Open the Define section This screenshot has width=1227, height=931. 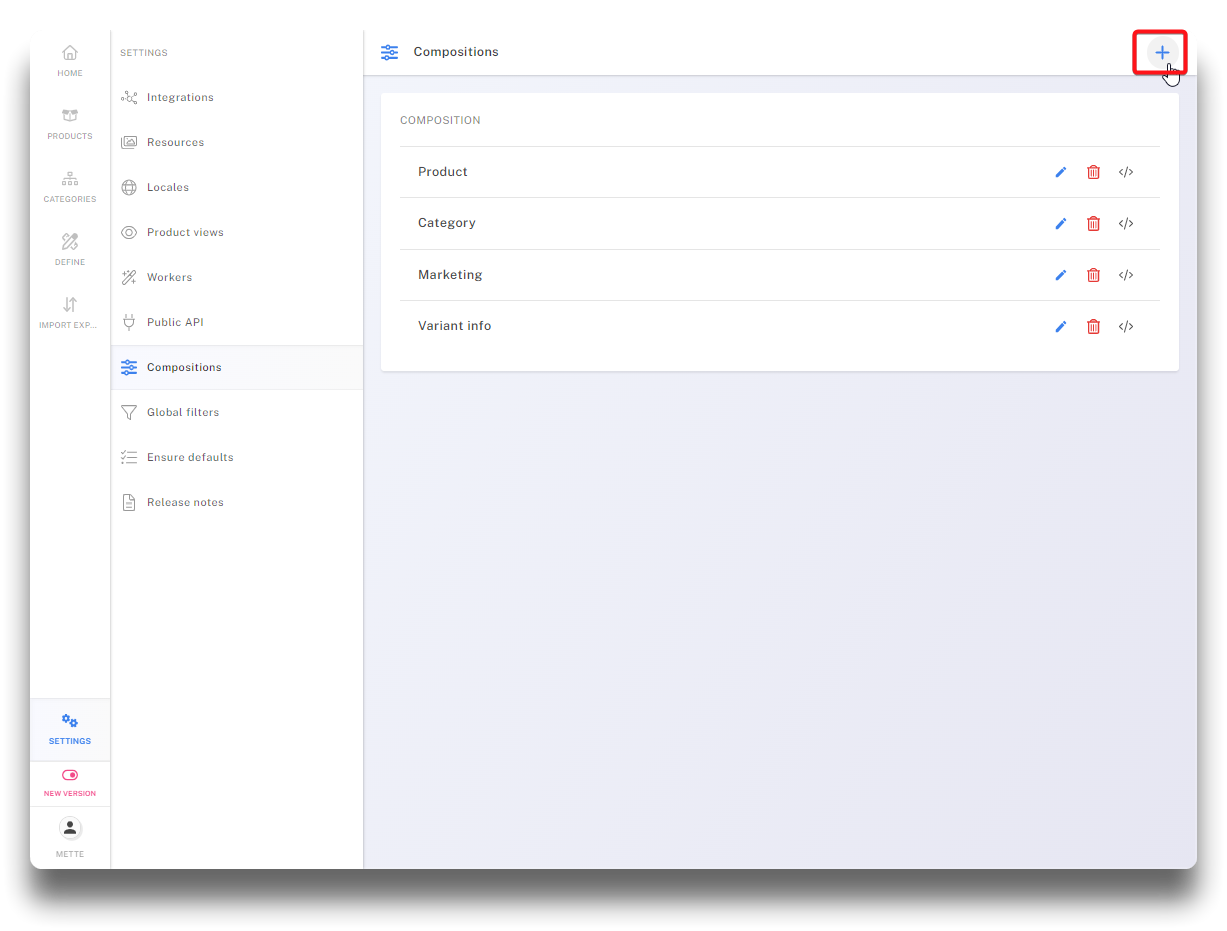click(70, 249)
